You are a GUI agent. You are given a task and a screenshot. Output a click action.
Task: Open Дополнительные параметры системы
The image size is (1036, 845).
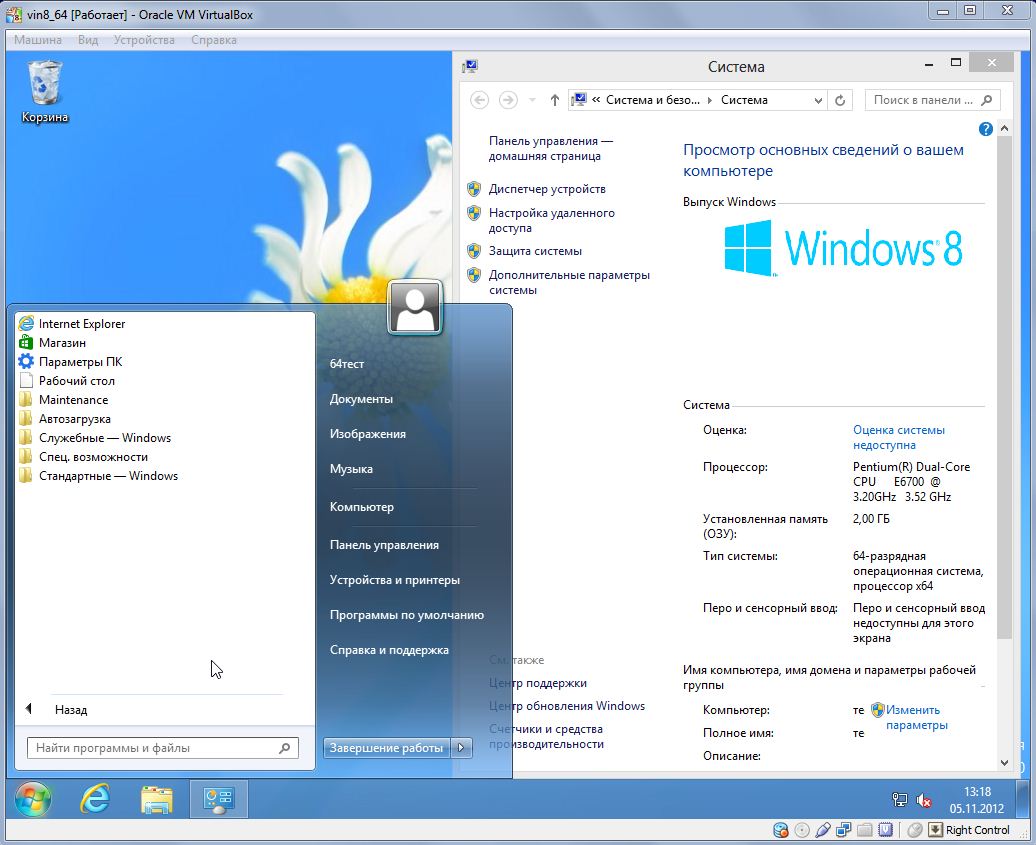(569, 283)
